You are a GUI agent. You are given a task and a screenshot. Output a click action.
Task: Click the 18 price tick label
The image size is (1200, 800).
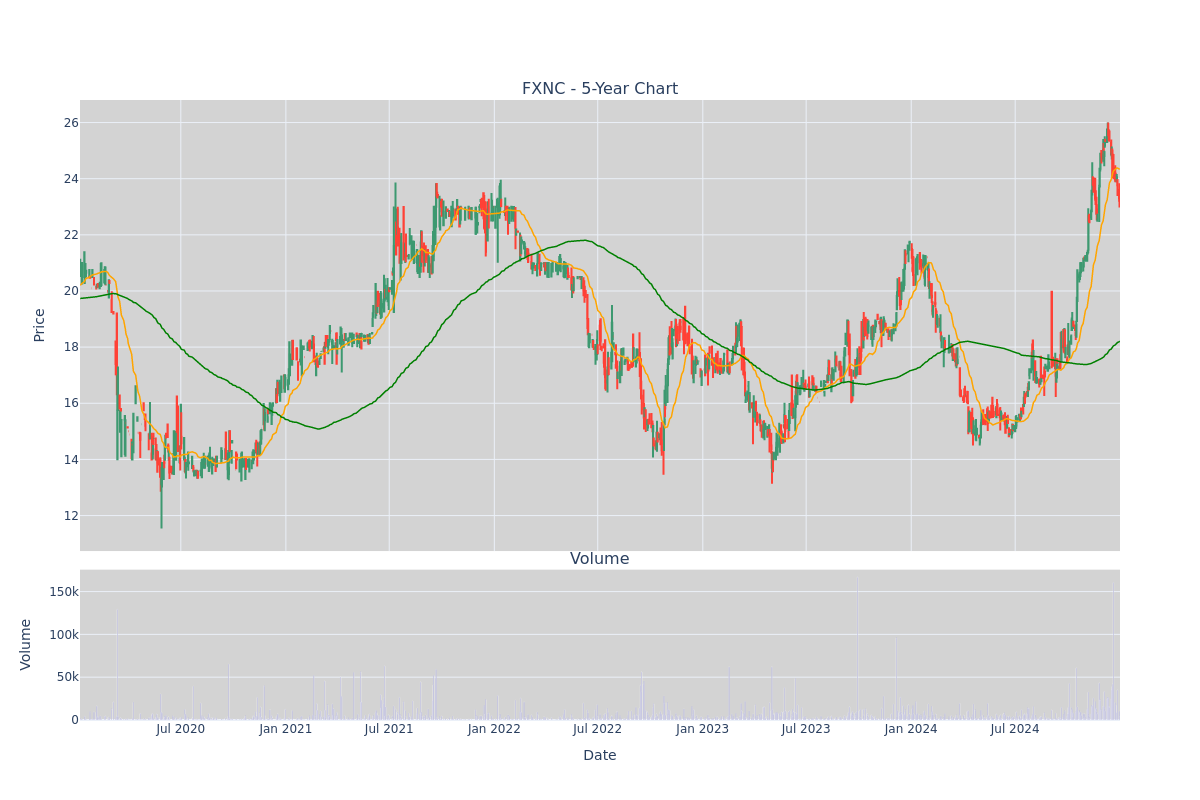tap(71, 347)
